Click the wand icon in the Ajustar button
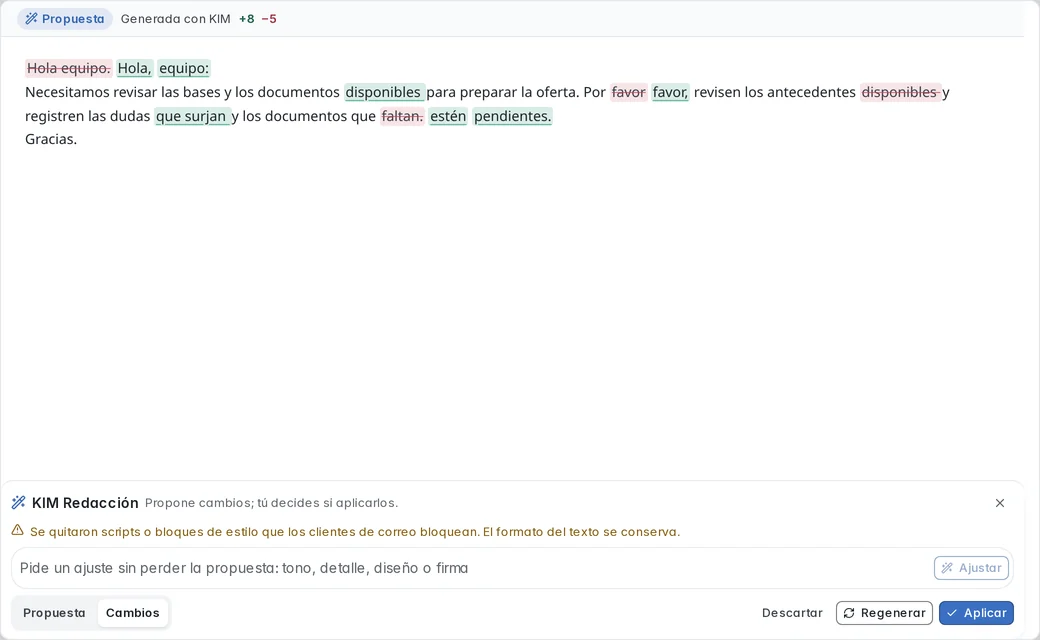The image size is (1040, 640). coord(947,568)
